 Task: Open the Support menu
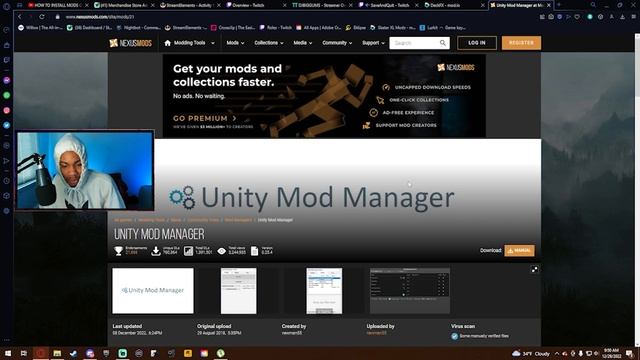(x=373, y=43)
